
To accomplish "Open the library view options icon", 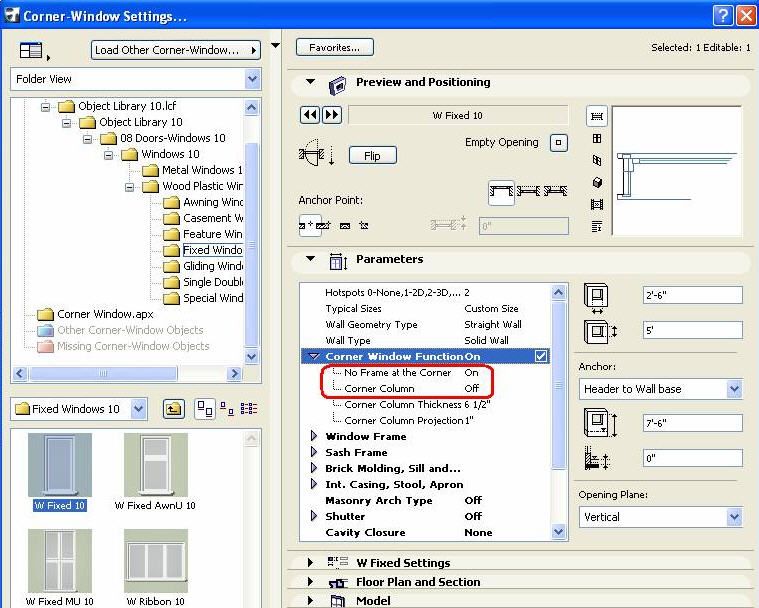I will tap(31, 50).
